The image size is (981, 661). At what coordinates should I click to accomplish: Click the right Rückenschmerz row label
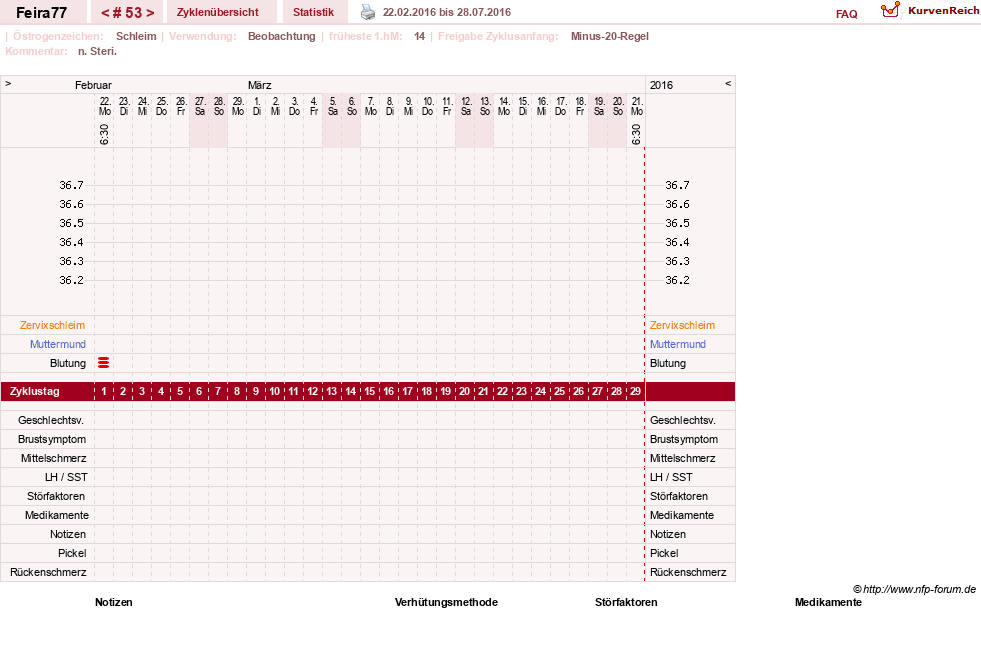coord(688,572)
